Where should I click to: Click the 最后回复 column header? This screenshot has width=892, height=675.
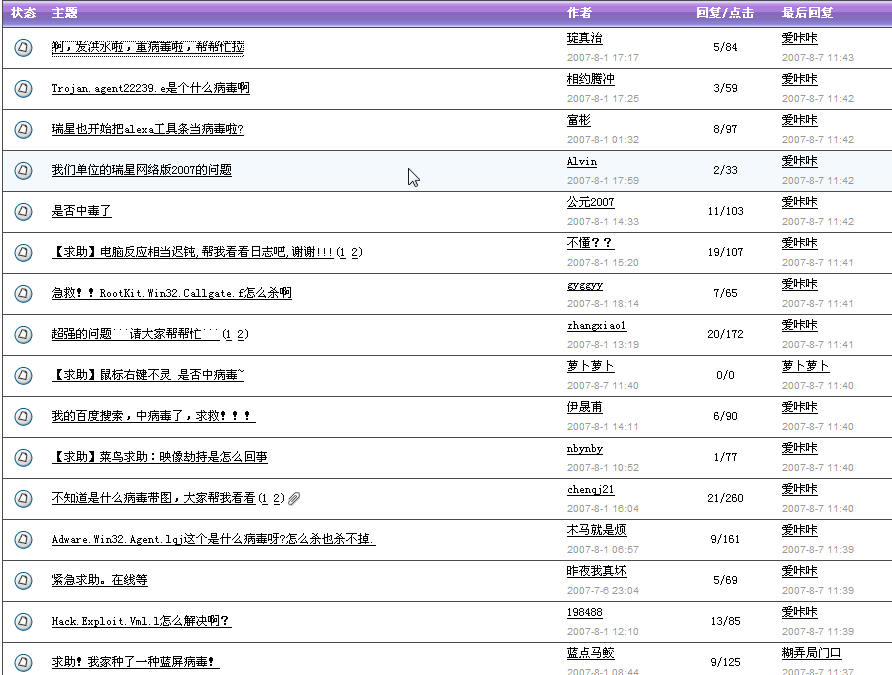point(808,13)
